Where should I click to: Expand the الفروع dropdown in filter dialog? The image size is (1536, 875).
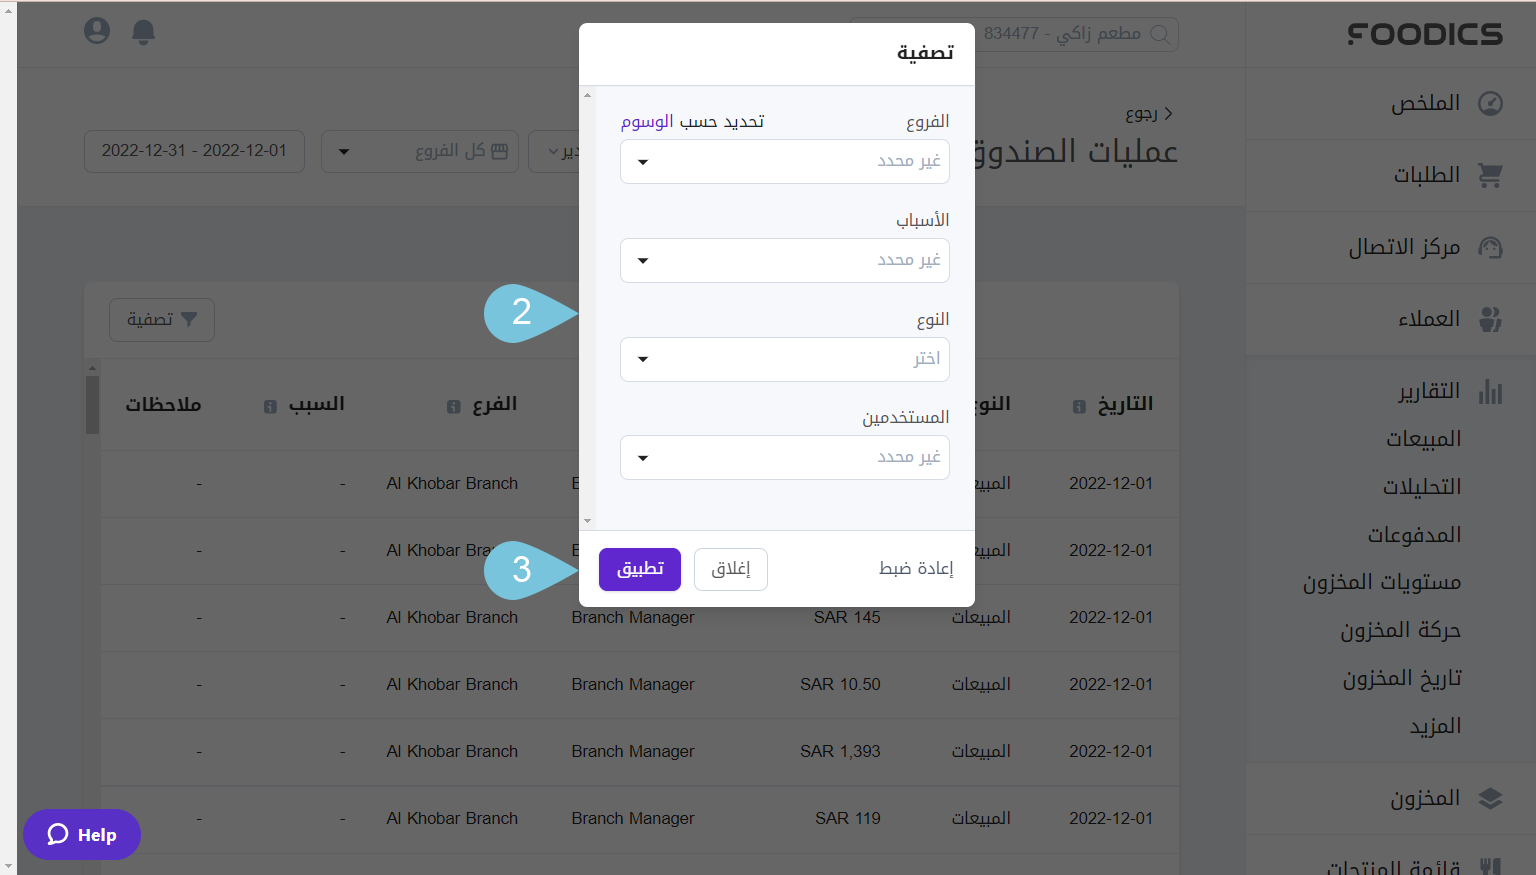point(784,161)
